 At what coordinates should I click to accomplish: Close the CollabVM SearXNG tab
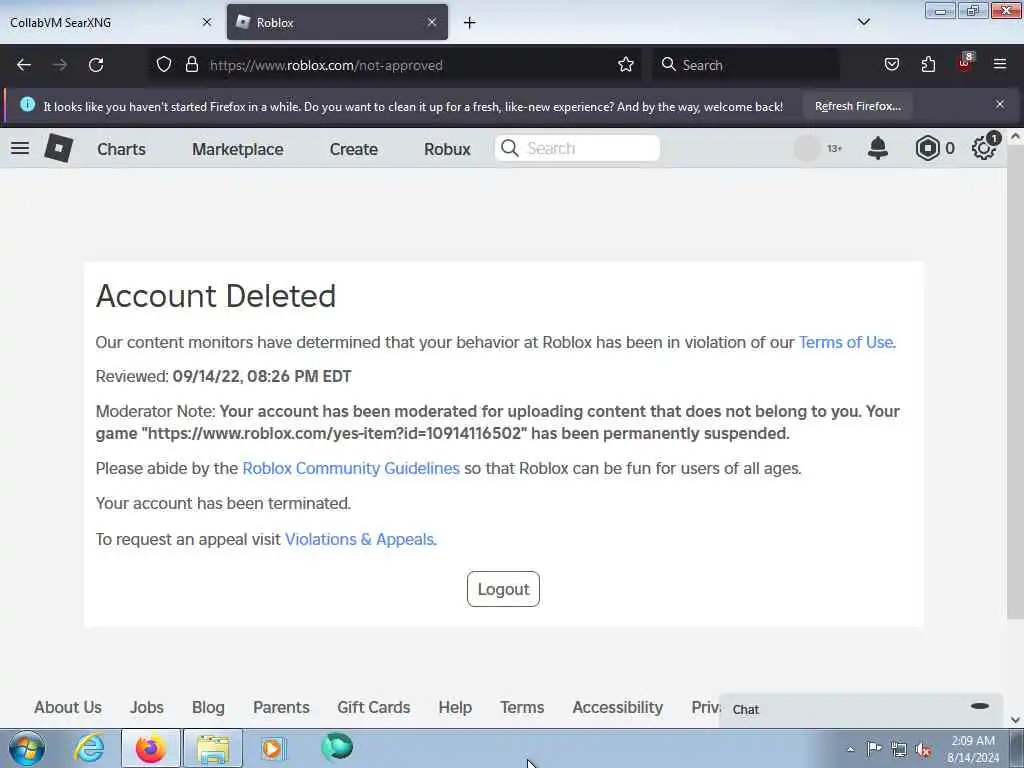click(207, 22)
